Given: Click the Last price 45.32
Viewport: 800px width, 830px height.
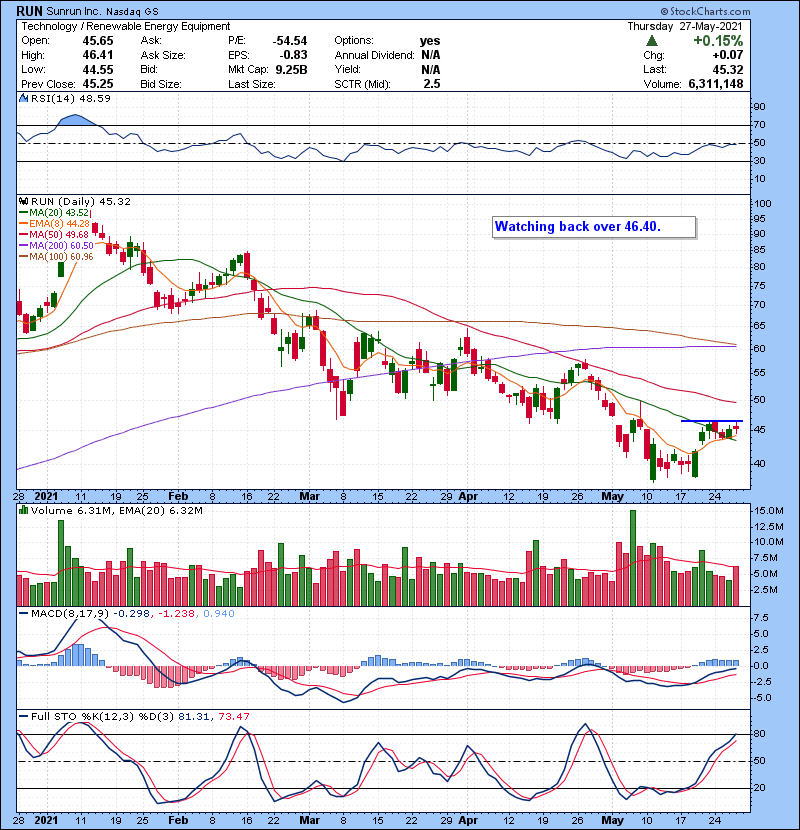Looking at the screenshot, I should click(x=727, y=69).
